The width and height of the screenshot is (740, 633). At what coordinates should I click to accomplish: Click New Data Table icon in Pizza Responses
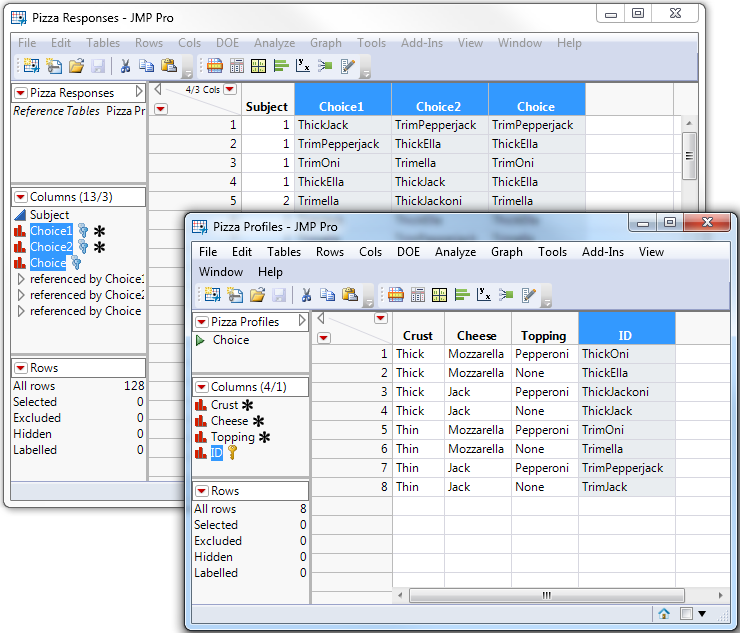click(x=30, y=66)
